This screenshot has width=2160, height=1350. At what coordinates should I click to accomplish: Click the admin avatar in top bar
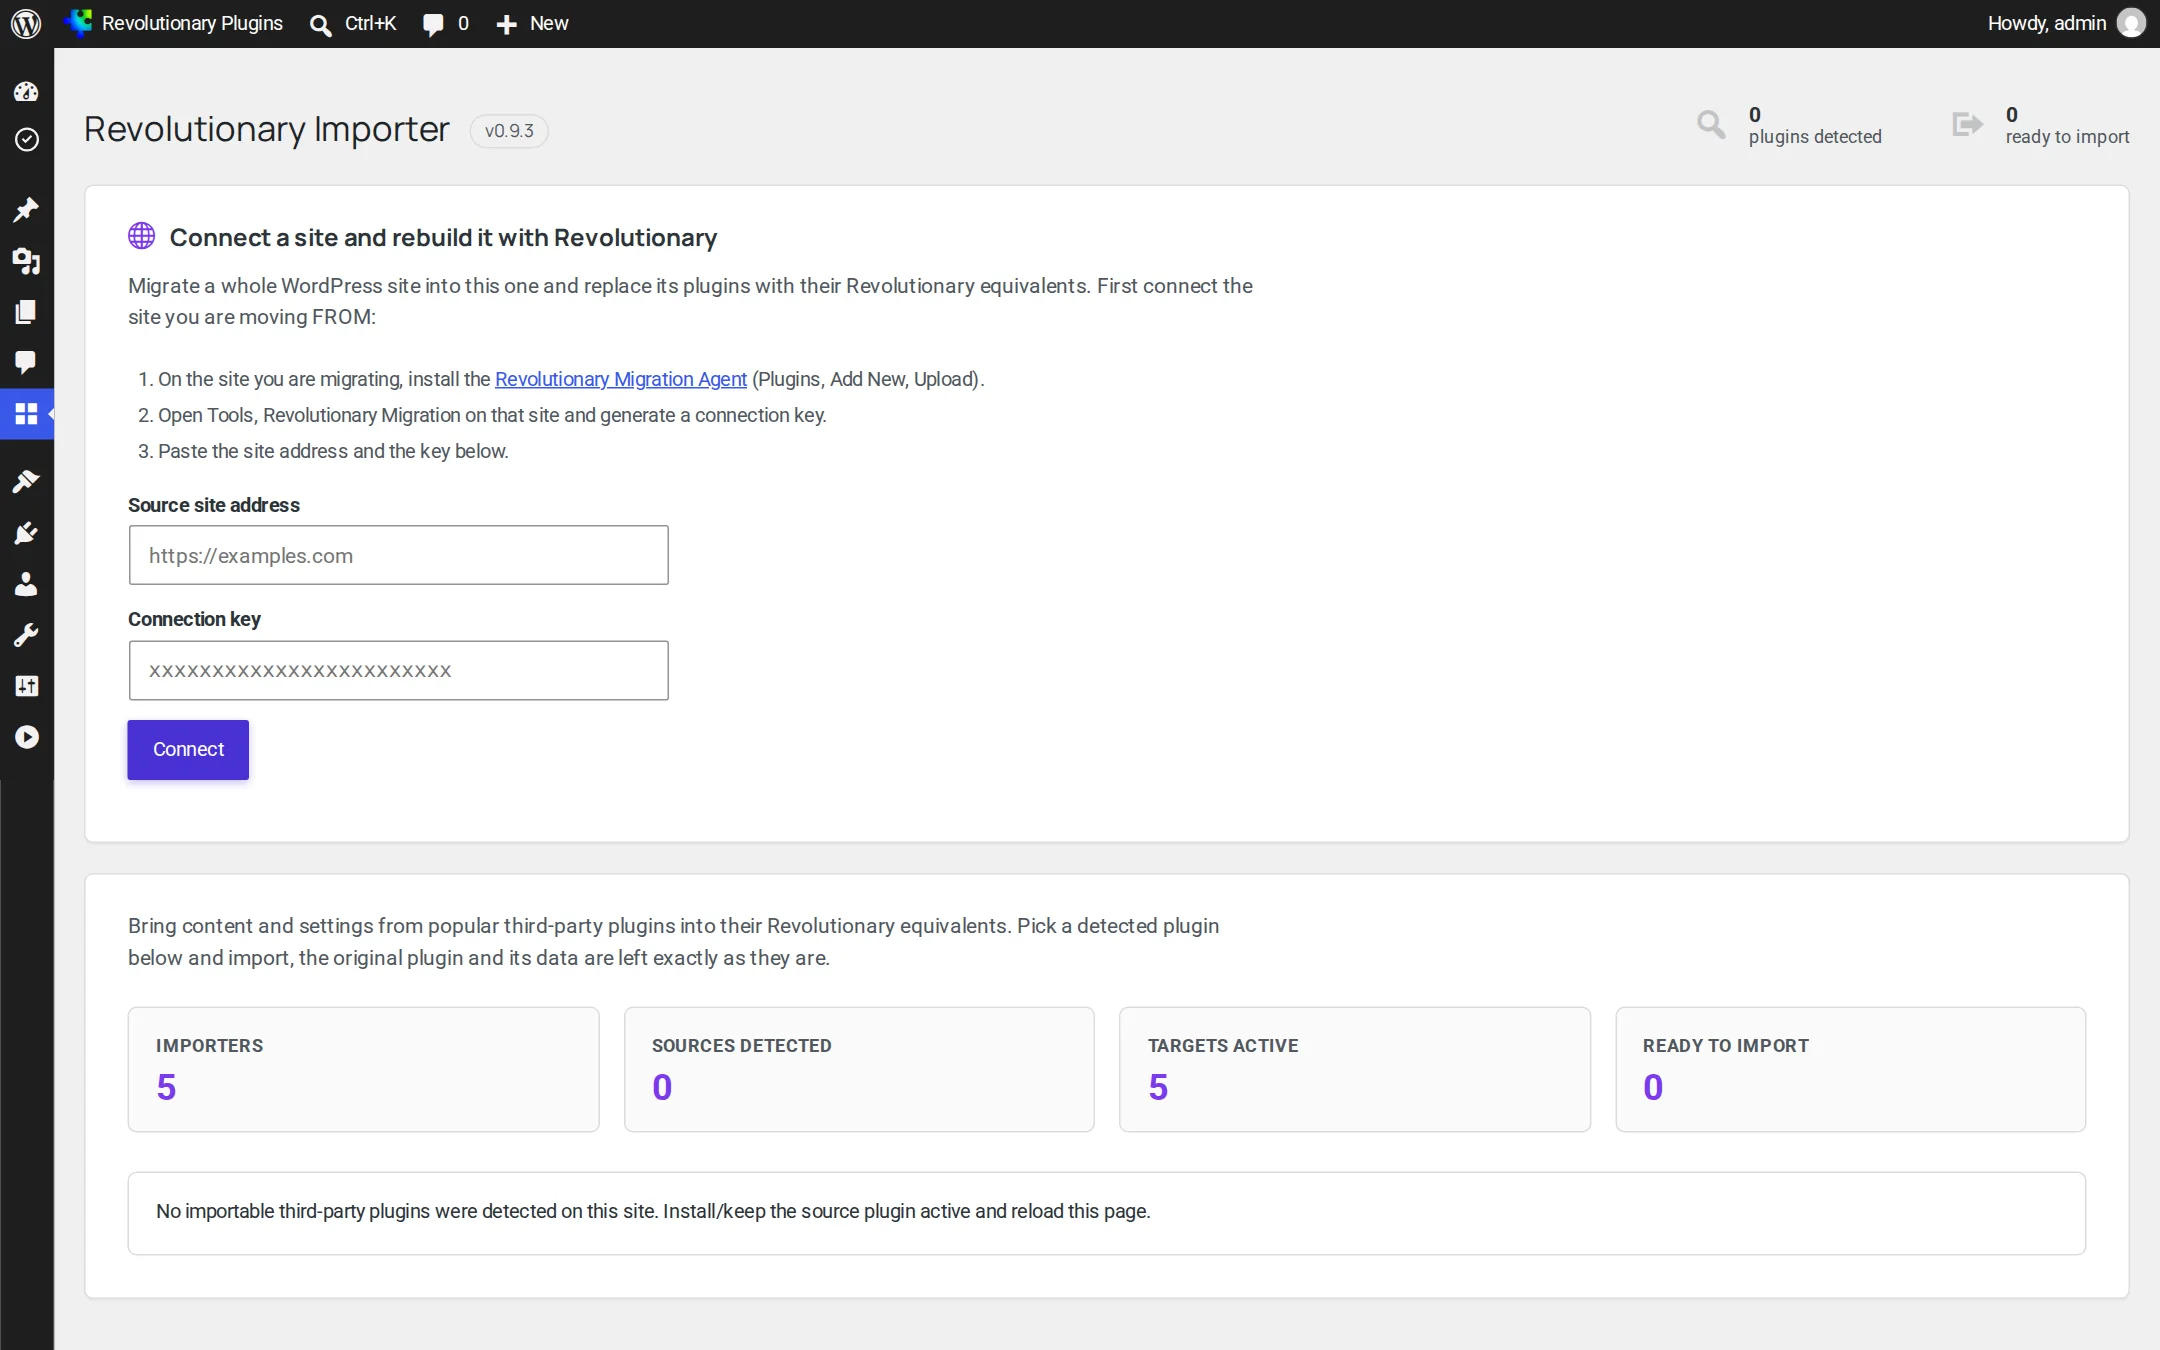(x=2131, y=23)
